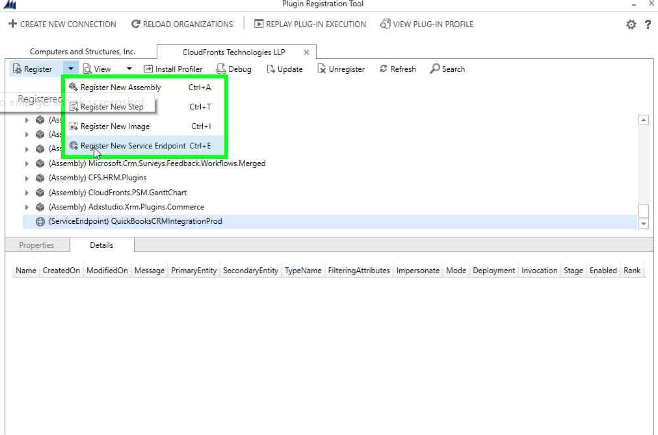658x435 pixels.
Task: Select Adxstudio.Xrm.Plugins.Commerce assembly row
Action: click(x=329, y=207)
